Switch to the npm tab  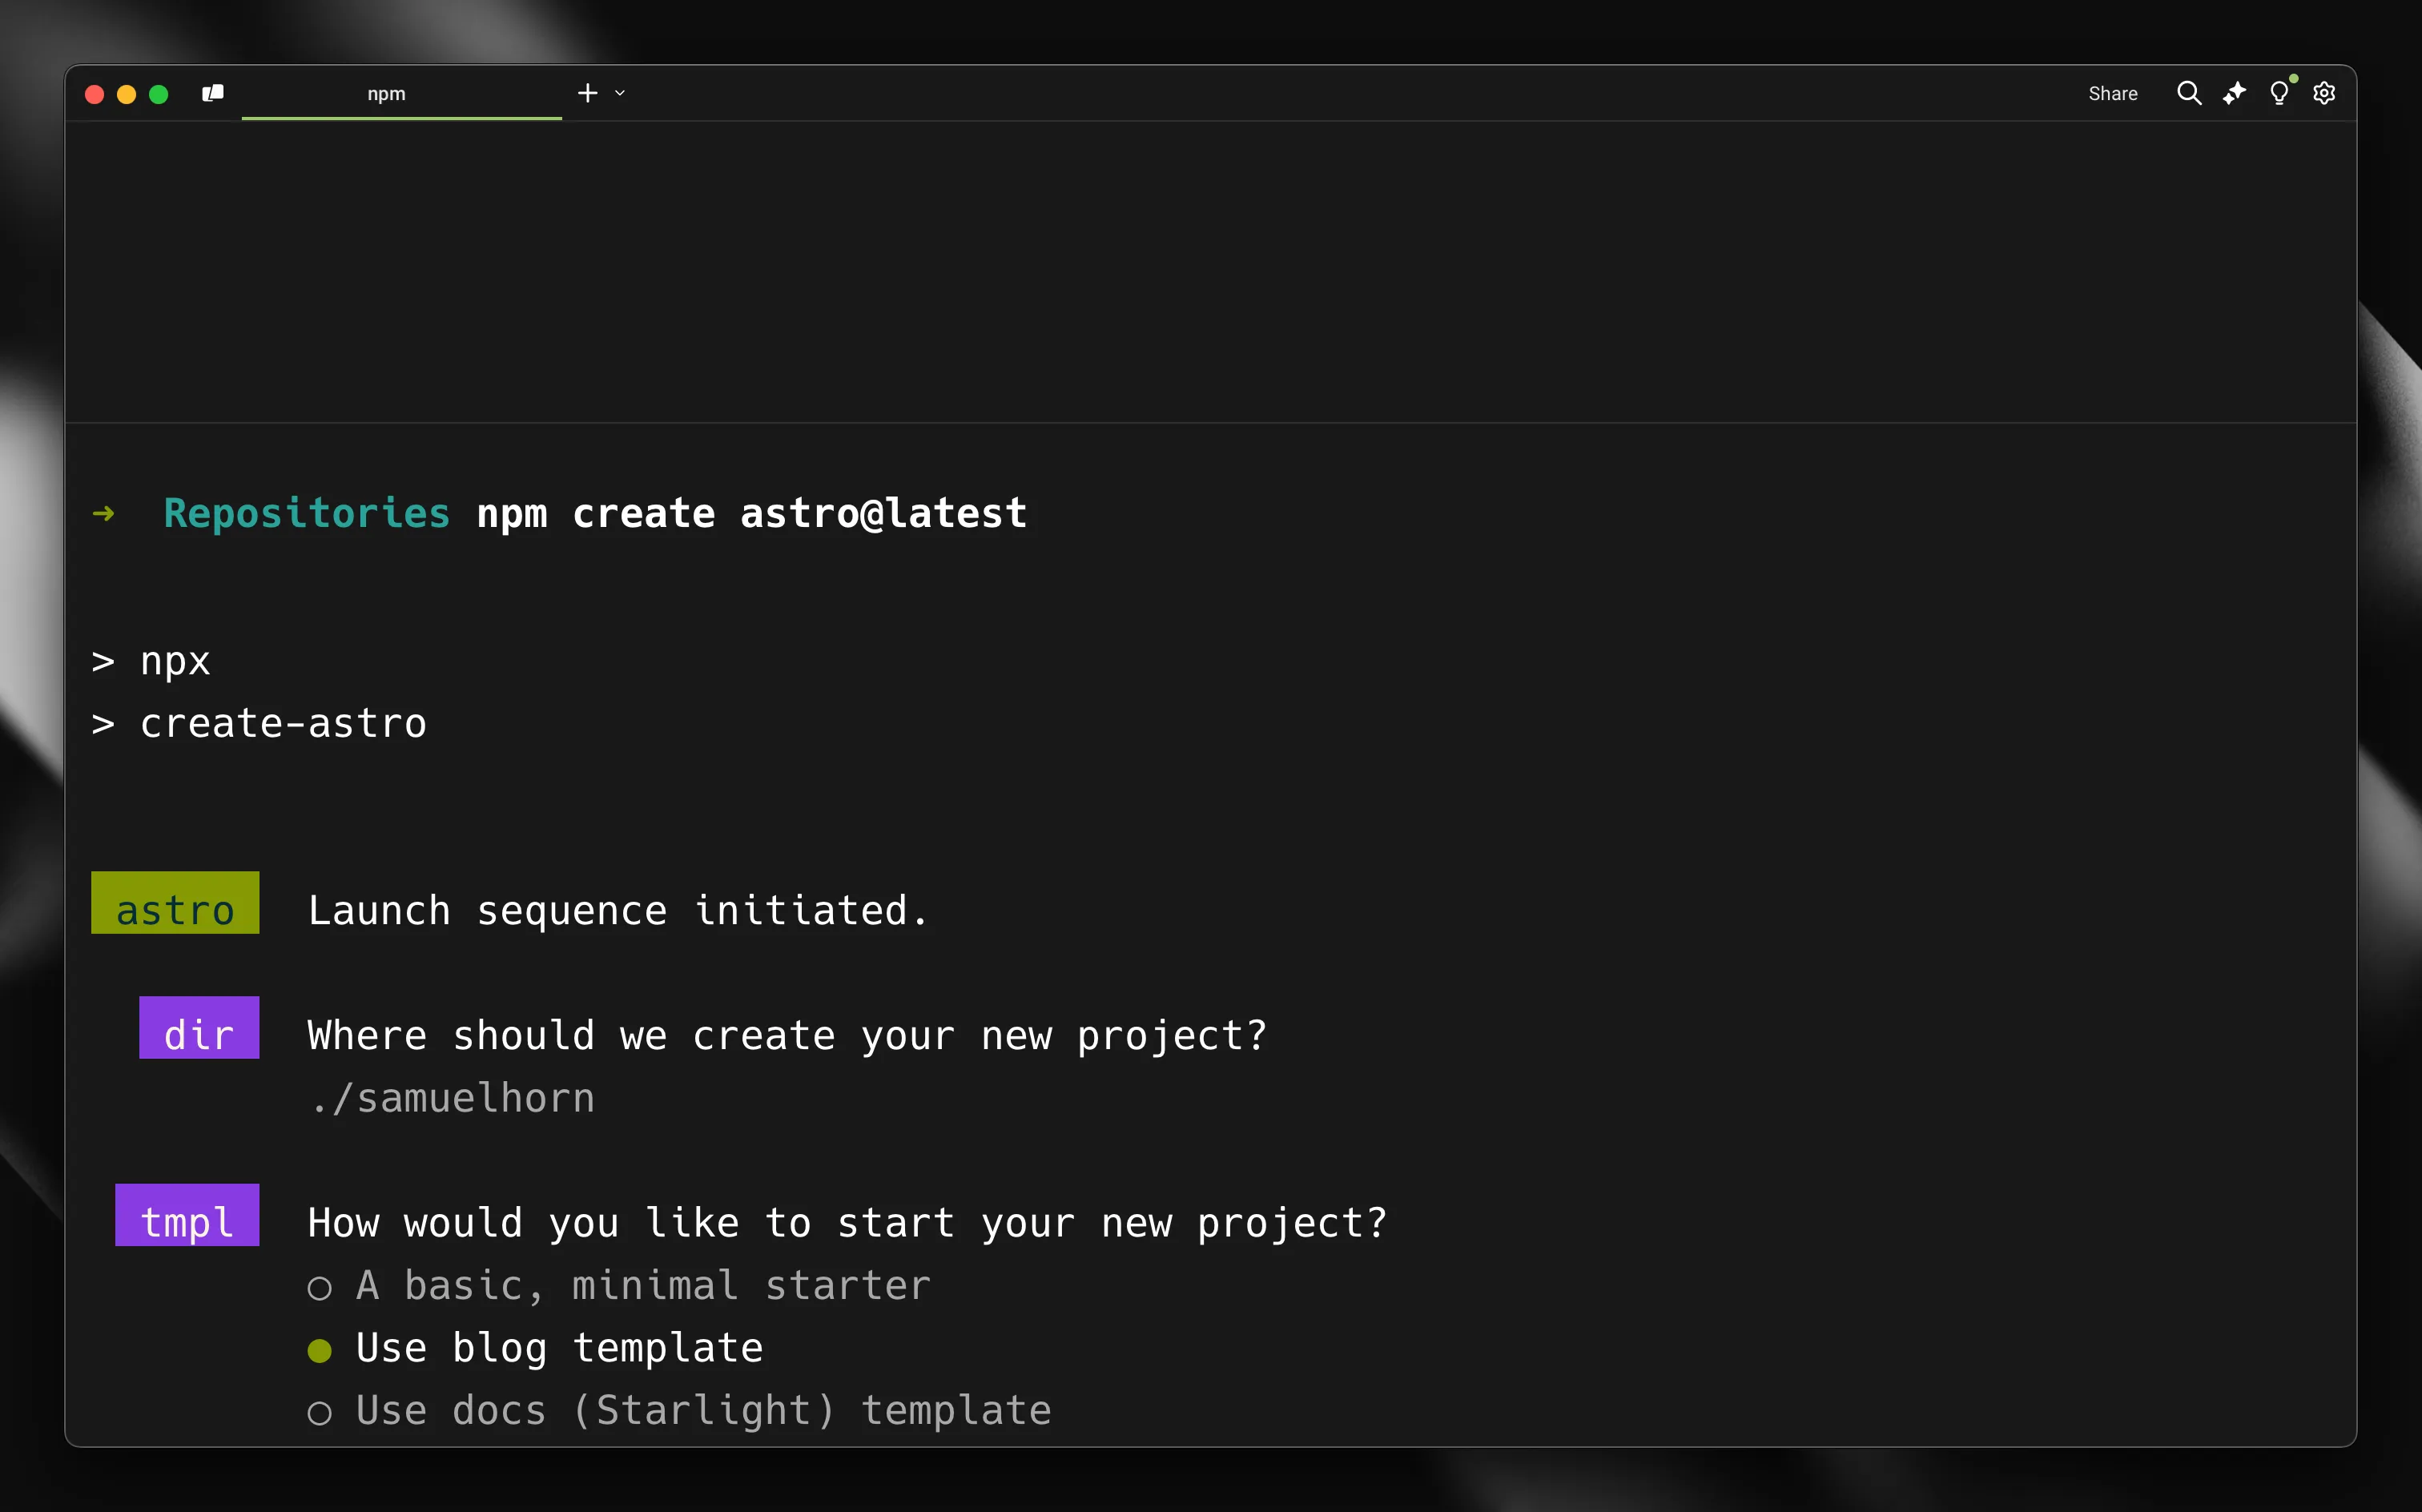[x=387, y=93]
